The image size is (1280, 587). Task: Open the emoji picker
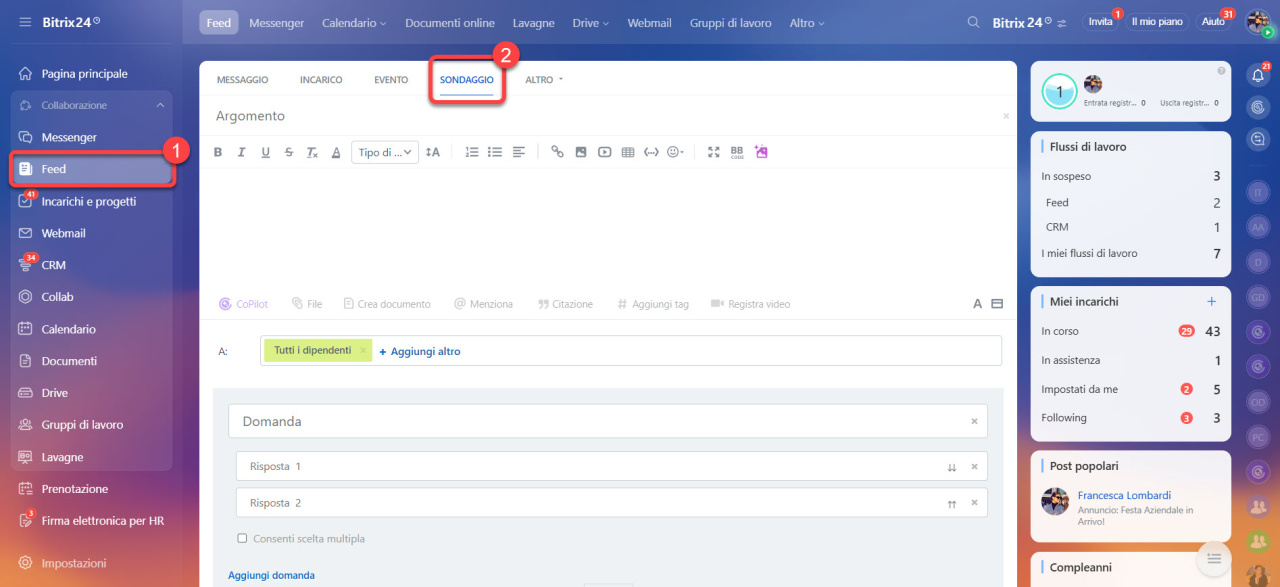coord(675,152)
